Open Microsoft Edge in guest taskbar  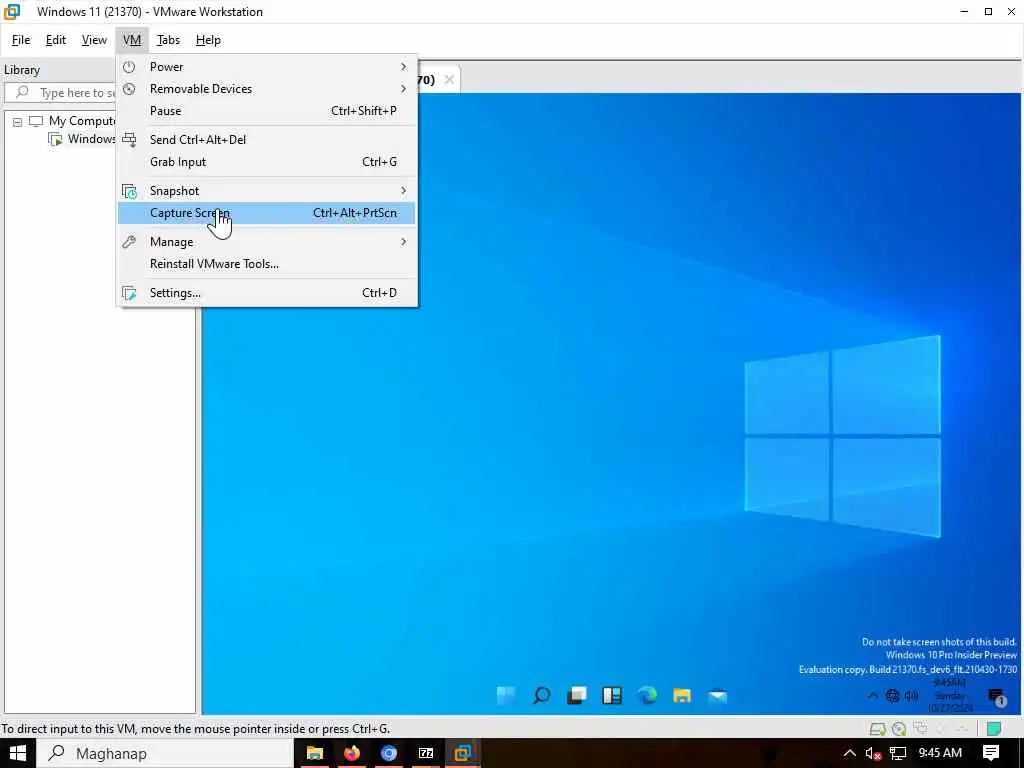647,696
